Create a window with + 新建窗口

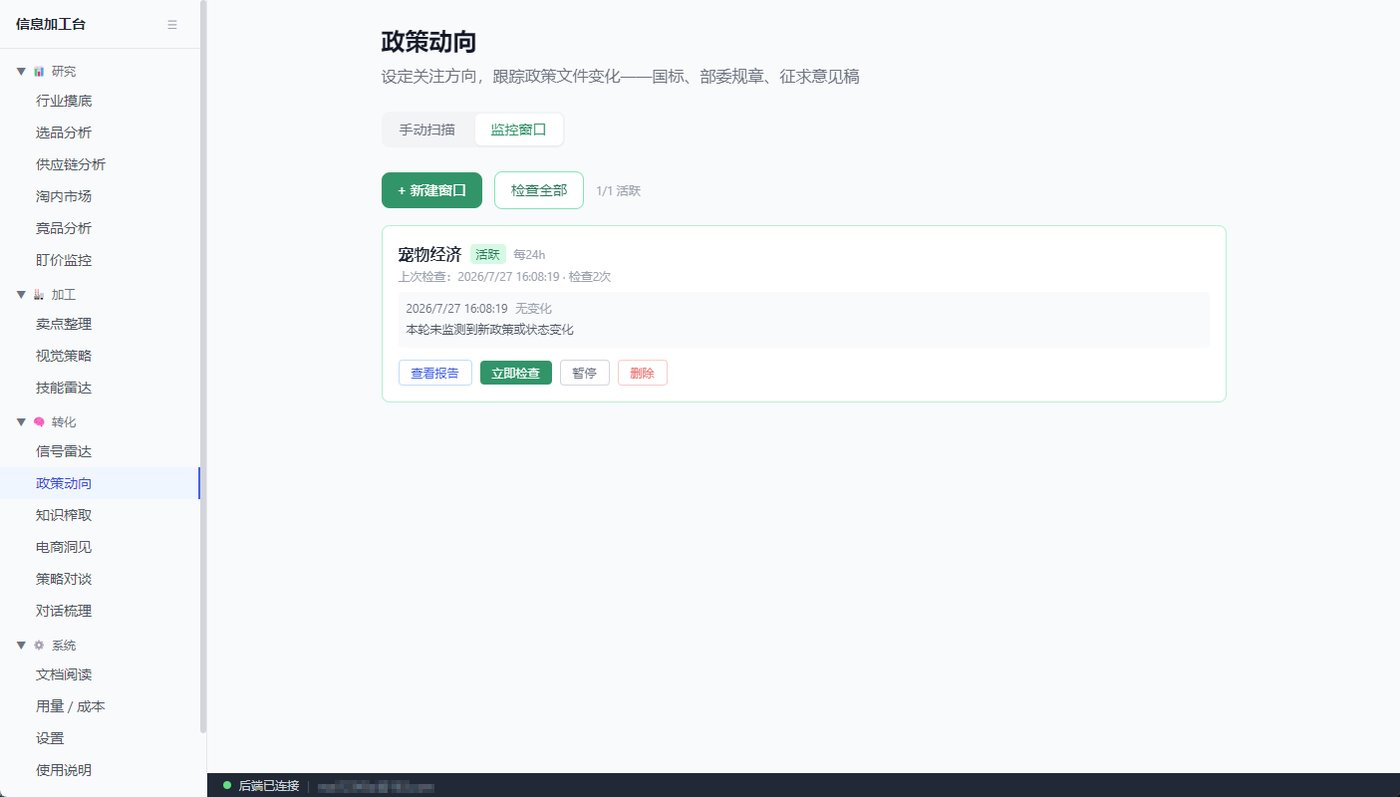pyautogui.click(x=432, y=190)
